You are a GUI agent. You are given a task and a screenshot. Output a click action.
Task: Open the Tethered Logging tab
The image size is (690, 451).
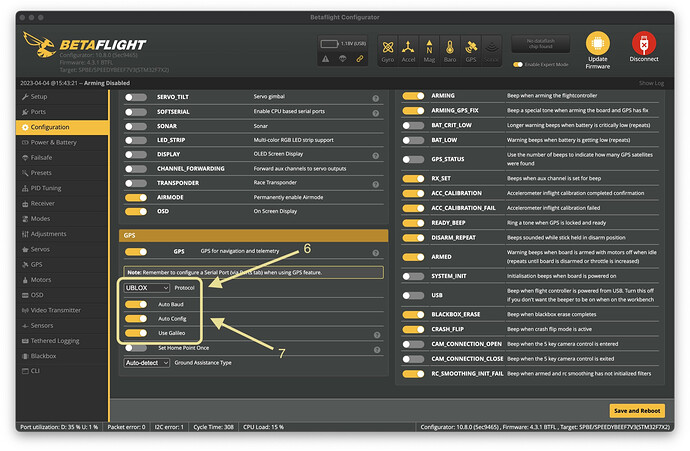pyautogui.click(x=62, y=341)
